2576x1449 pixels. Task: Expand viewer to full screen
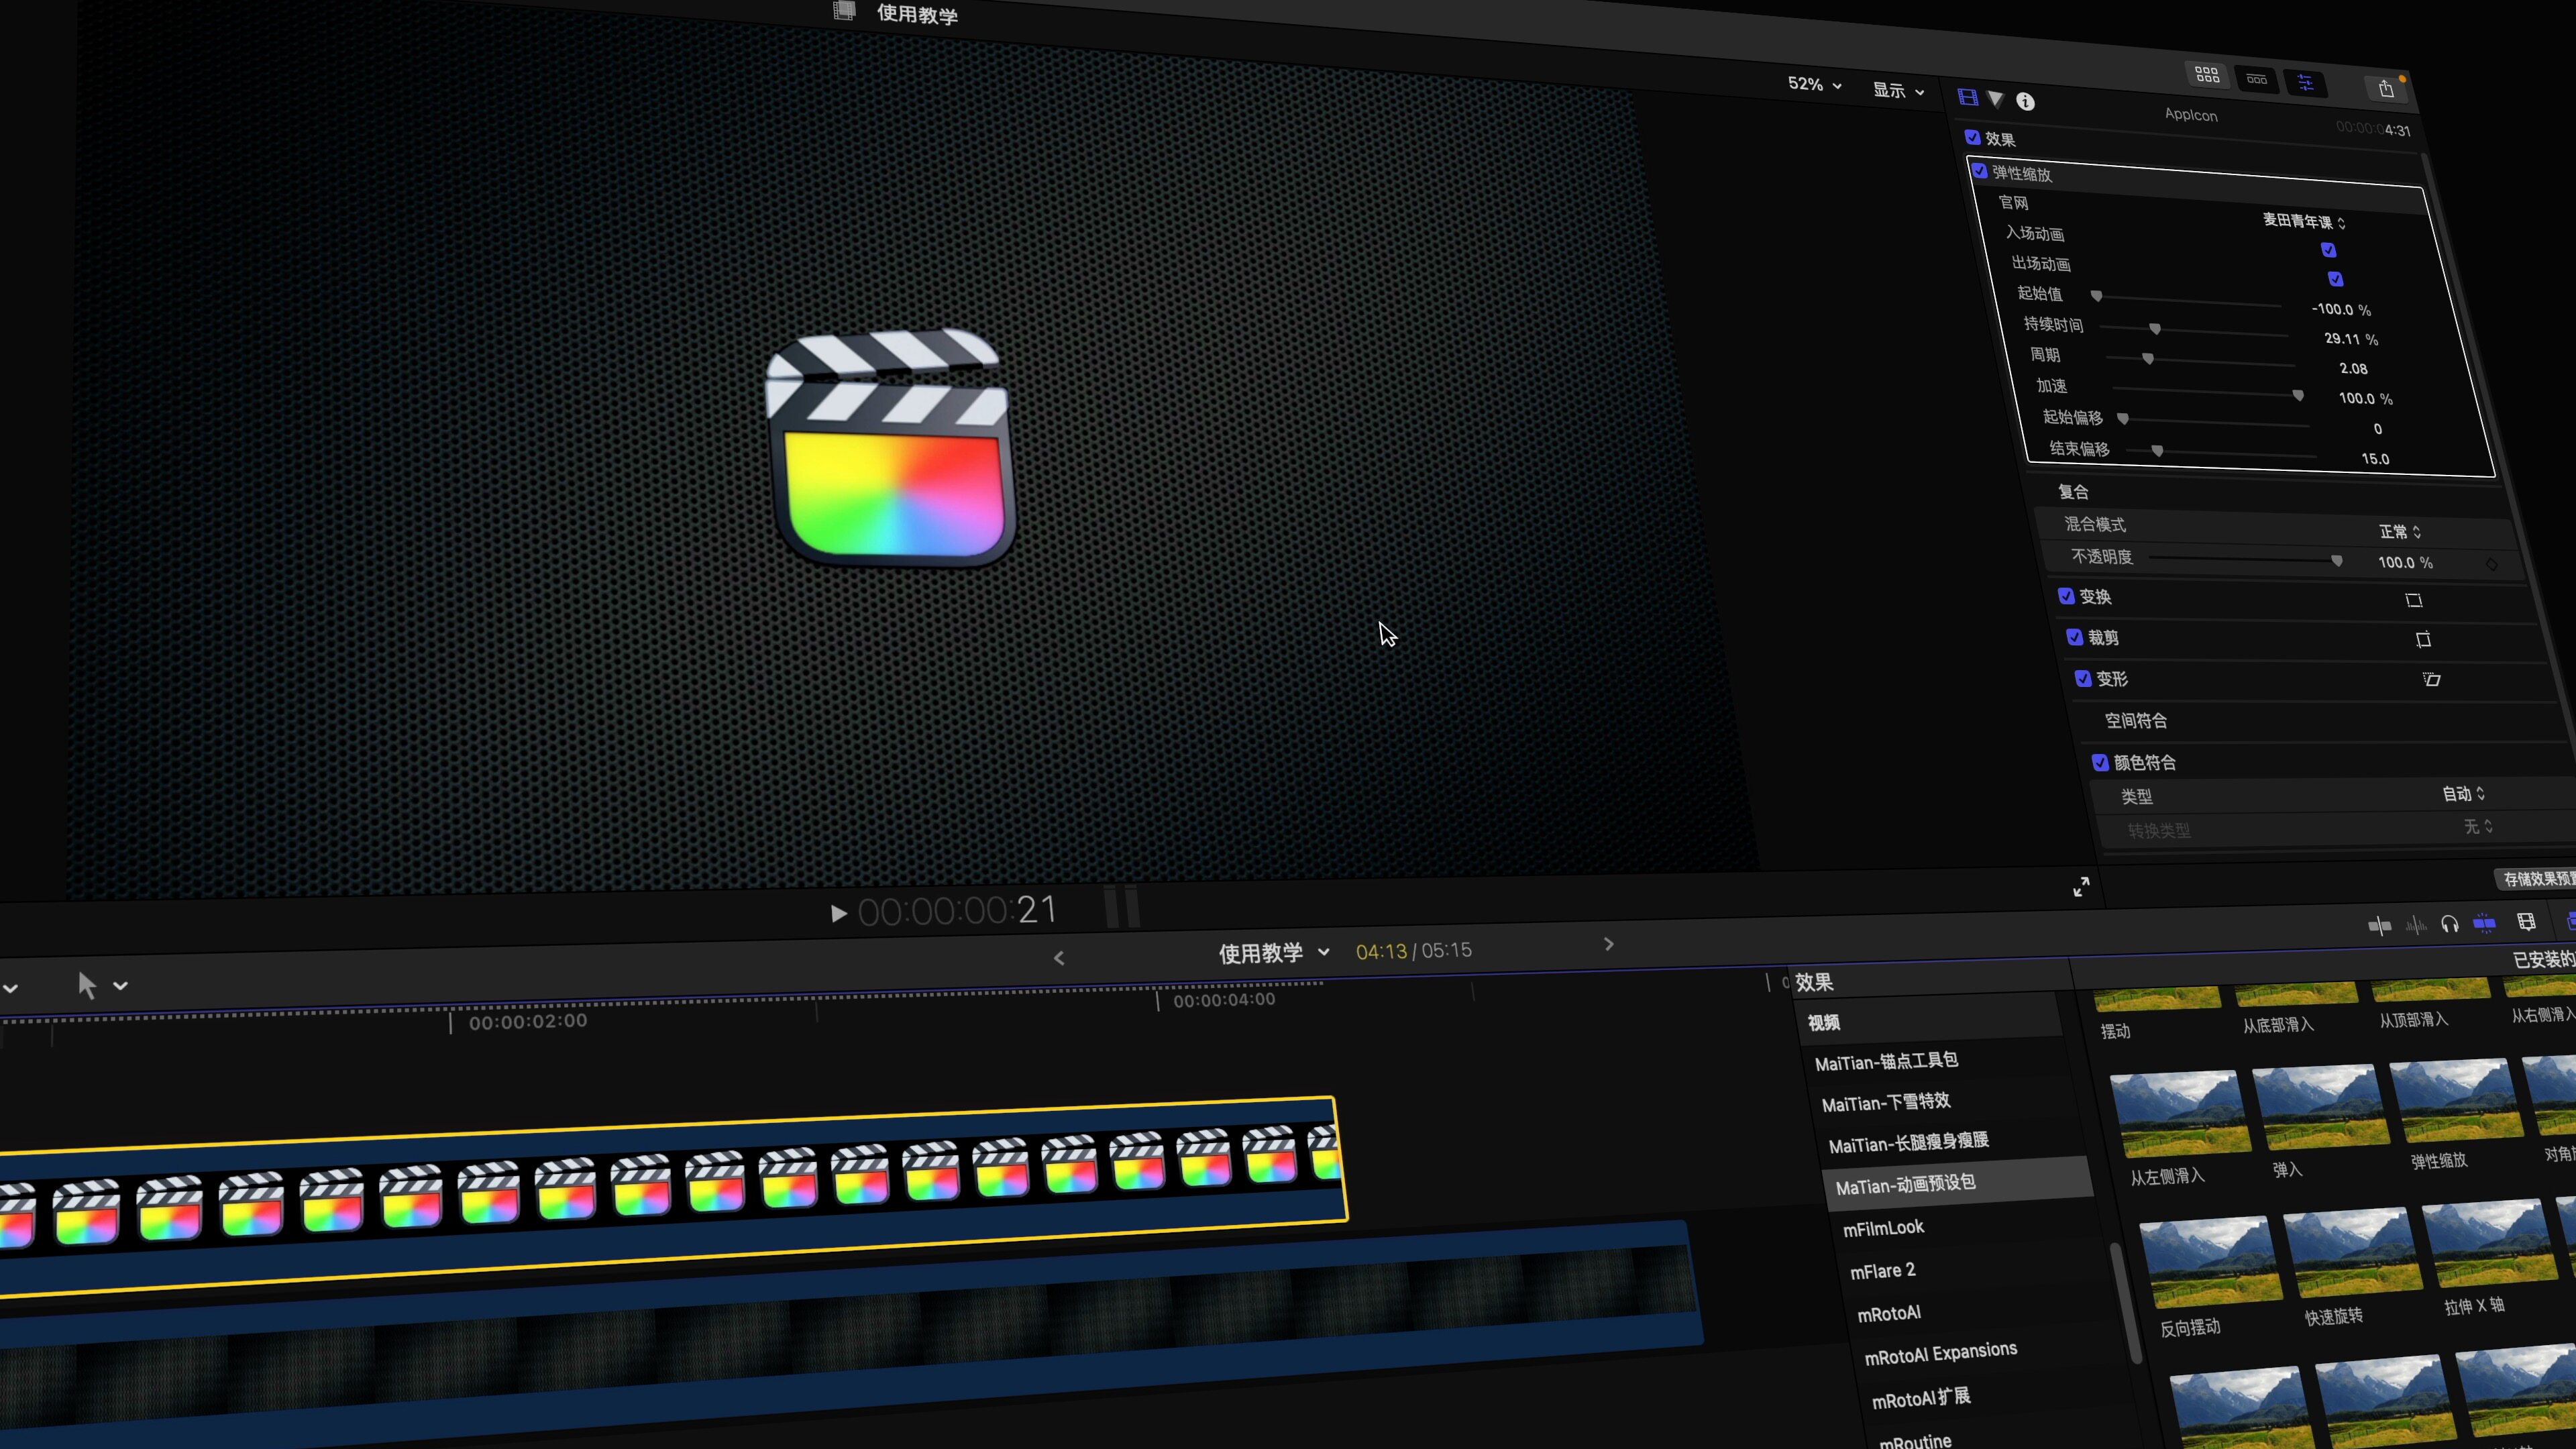point(2081,887)
